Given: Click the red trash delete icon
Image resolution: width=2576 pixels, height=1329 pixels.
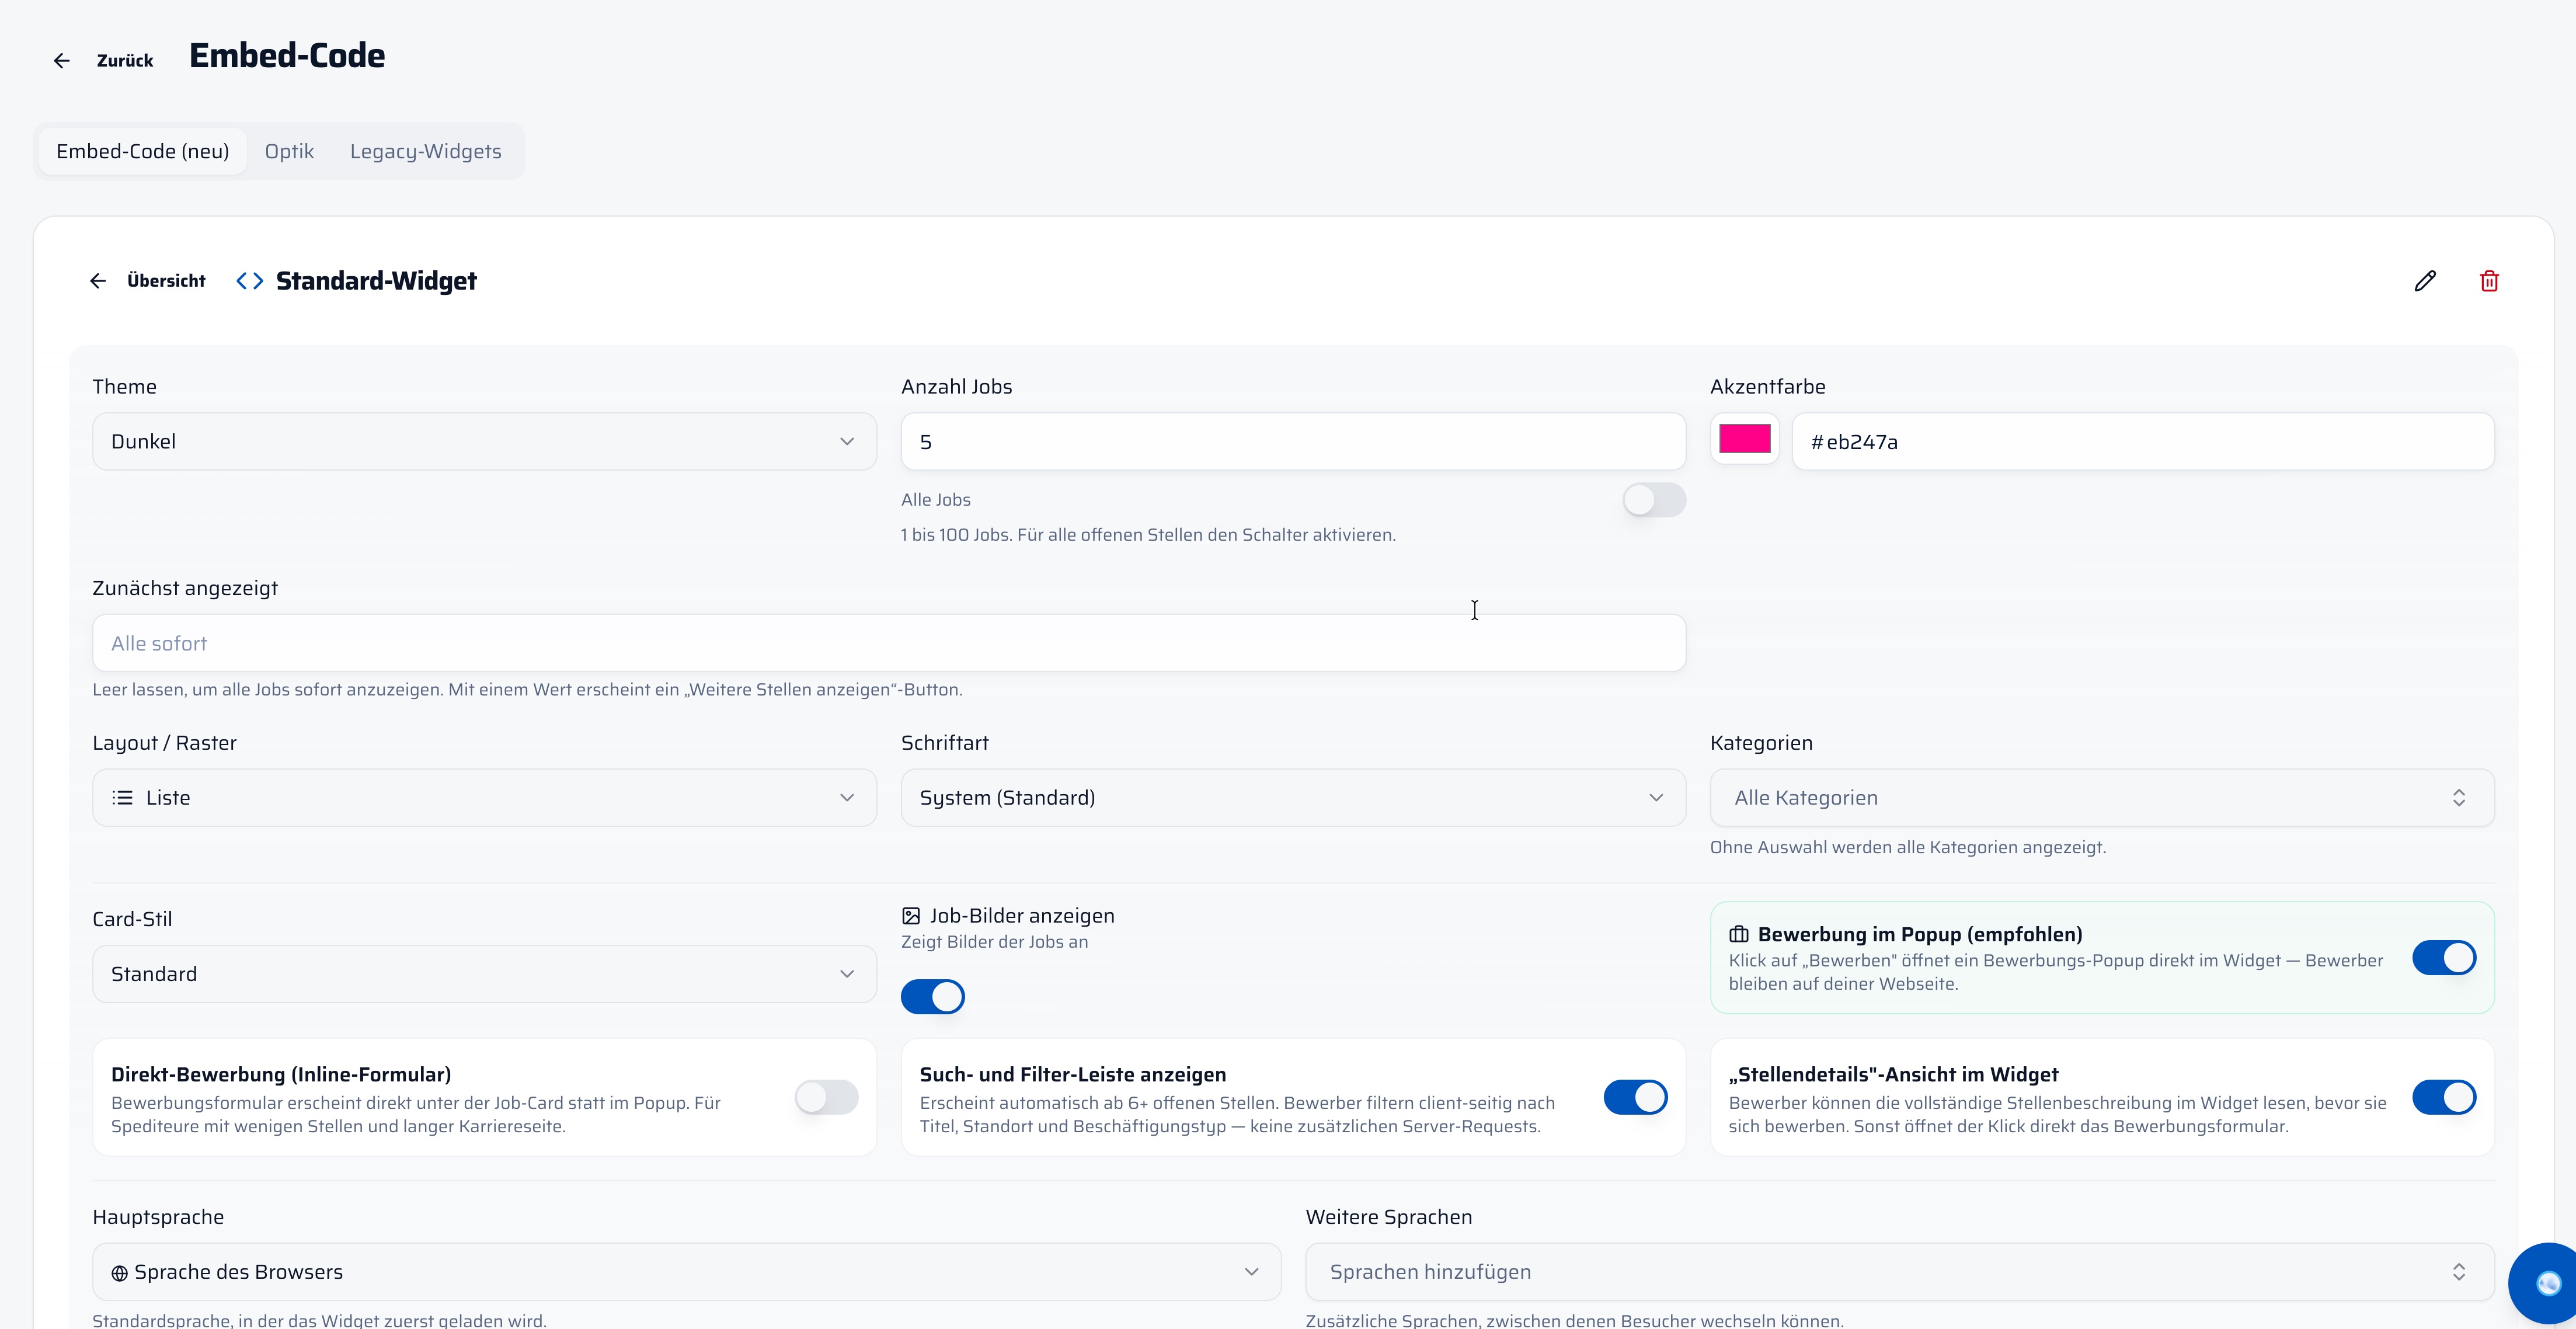Looking at the screenshot, I should click(x=2489, y=281).
